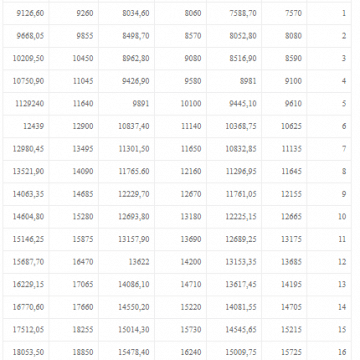Viewport: 360px width, 360px height.
Task: Click the cell showing 8962,80
Action: click(x=126, y=58)
